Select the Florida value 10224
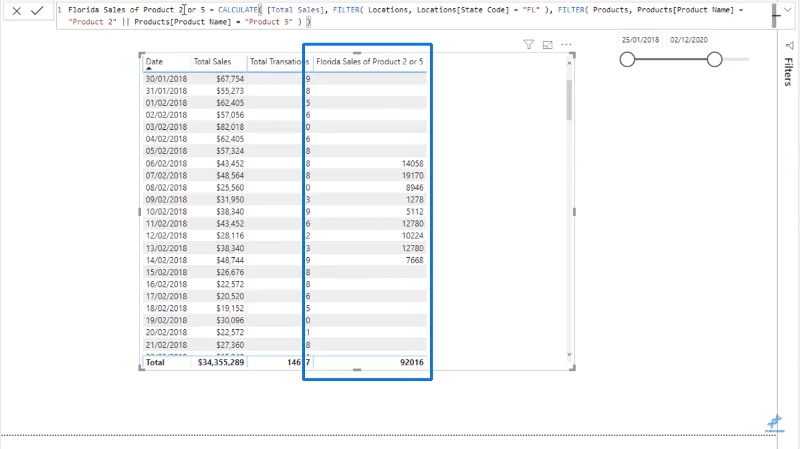This screenshot has width=800, height=449. (412, 236)
